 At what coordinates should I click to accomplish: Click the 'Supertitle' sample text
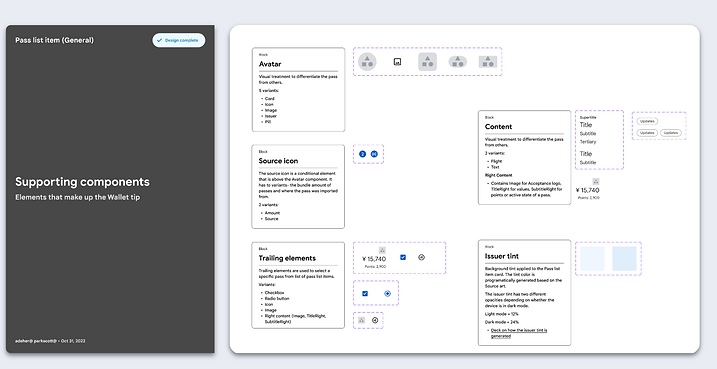[x=588, y=118]
